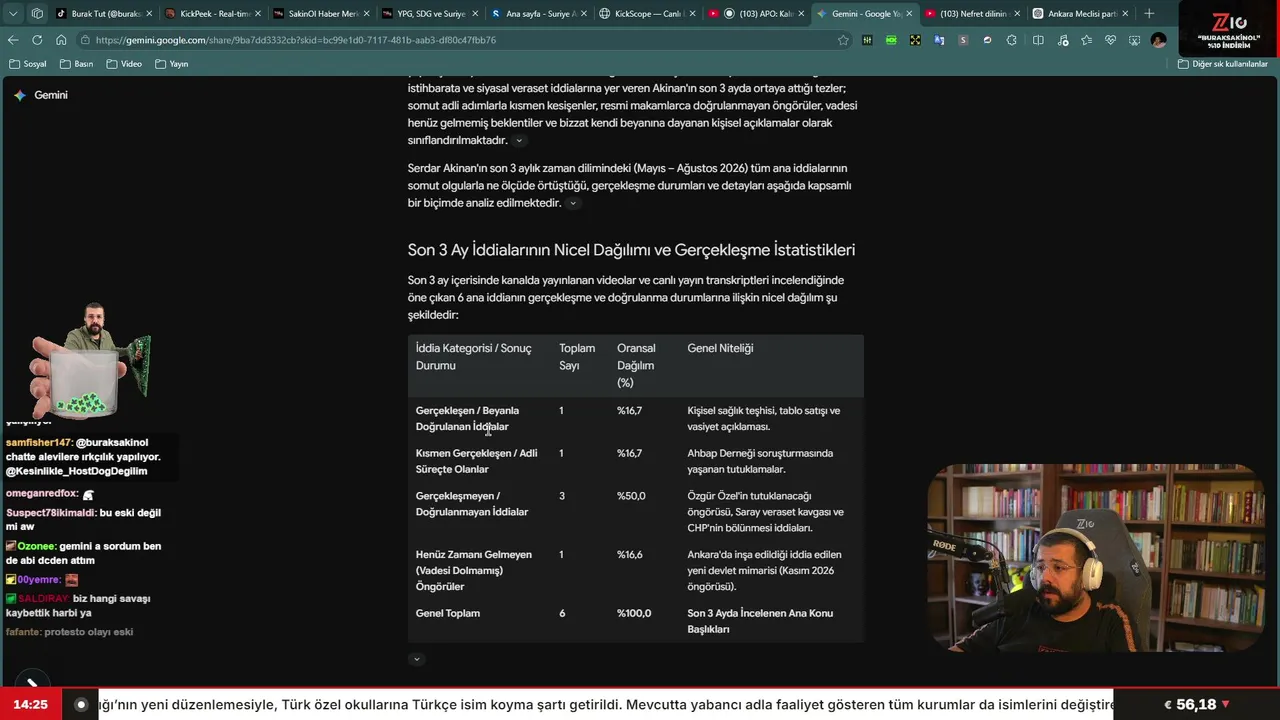Open the media music note icon
1280x720 pixels.
pos(1062,40)
